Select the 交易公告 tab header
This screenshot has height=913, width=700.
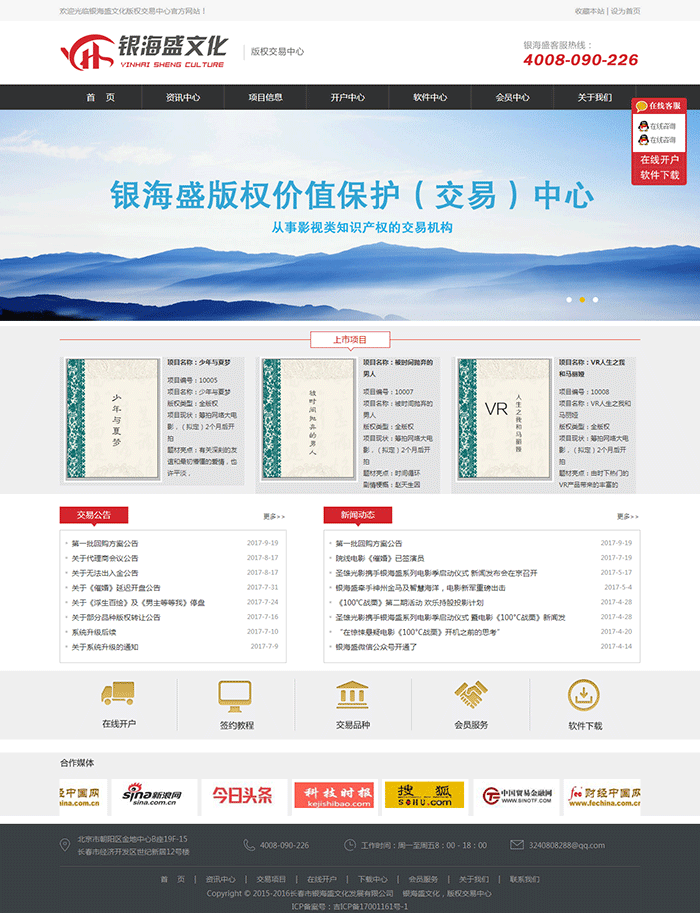tap(94, 515)
